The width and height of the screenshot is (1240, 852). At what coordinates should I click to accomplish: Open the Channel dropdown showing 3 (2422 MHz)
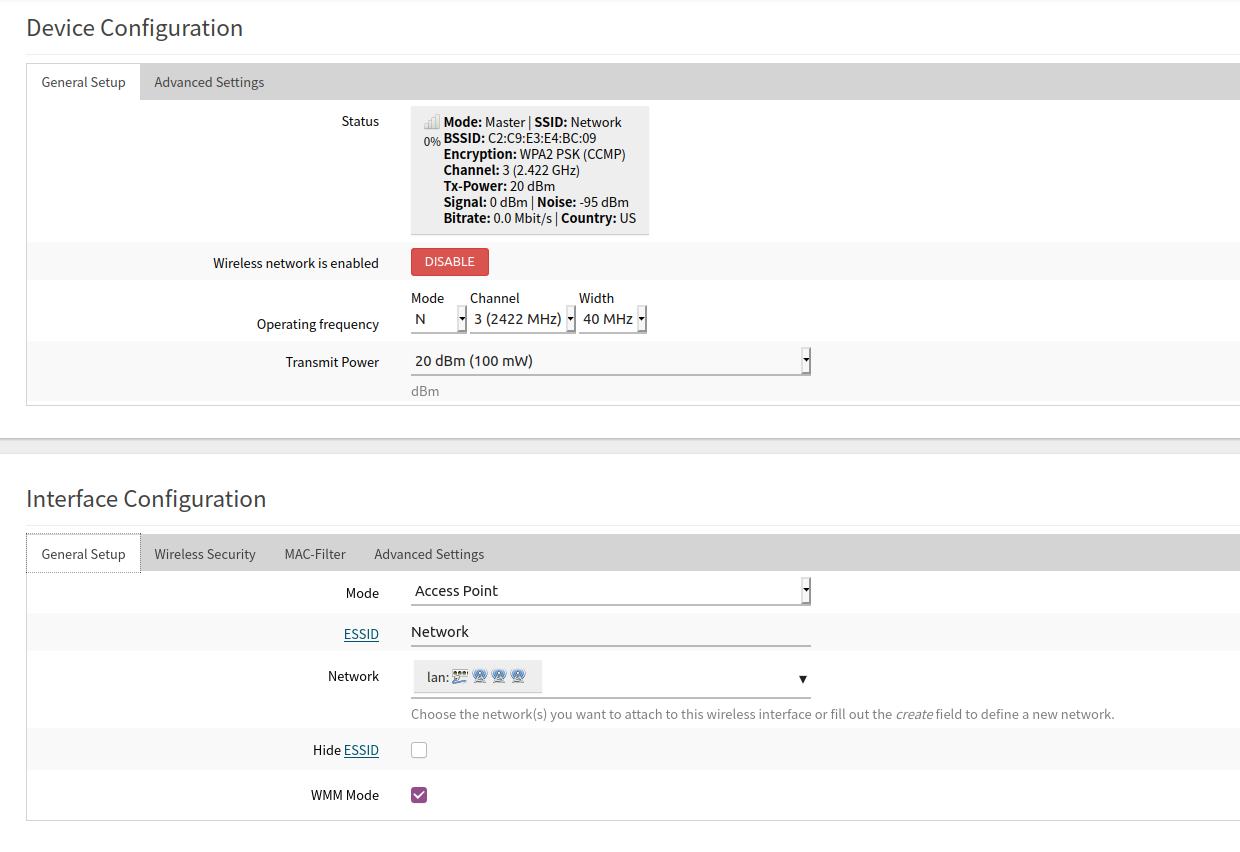click(x=523, y=319)
